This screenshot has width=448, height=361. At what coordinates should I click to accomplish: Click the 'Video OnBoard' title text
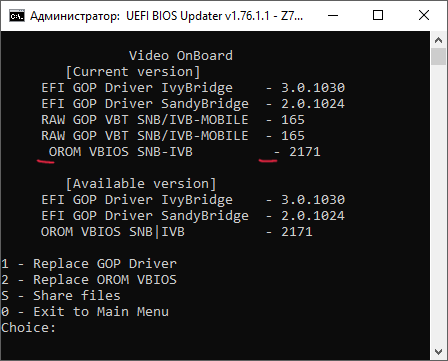coord(181,56)
